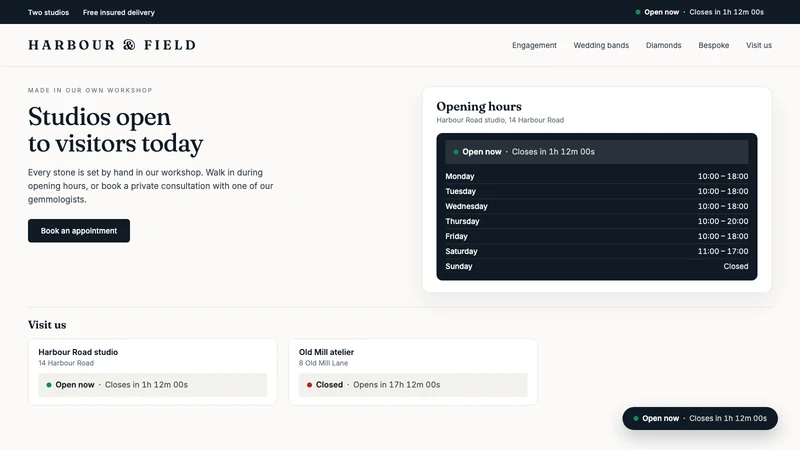Select the Saturday 11:00 – 17:00 row
The height and width of the screenshot is (450, 800).
[x=597, y=252]
